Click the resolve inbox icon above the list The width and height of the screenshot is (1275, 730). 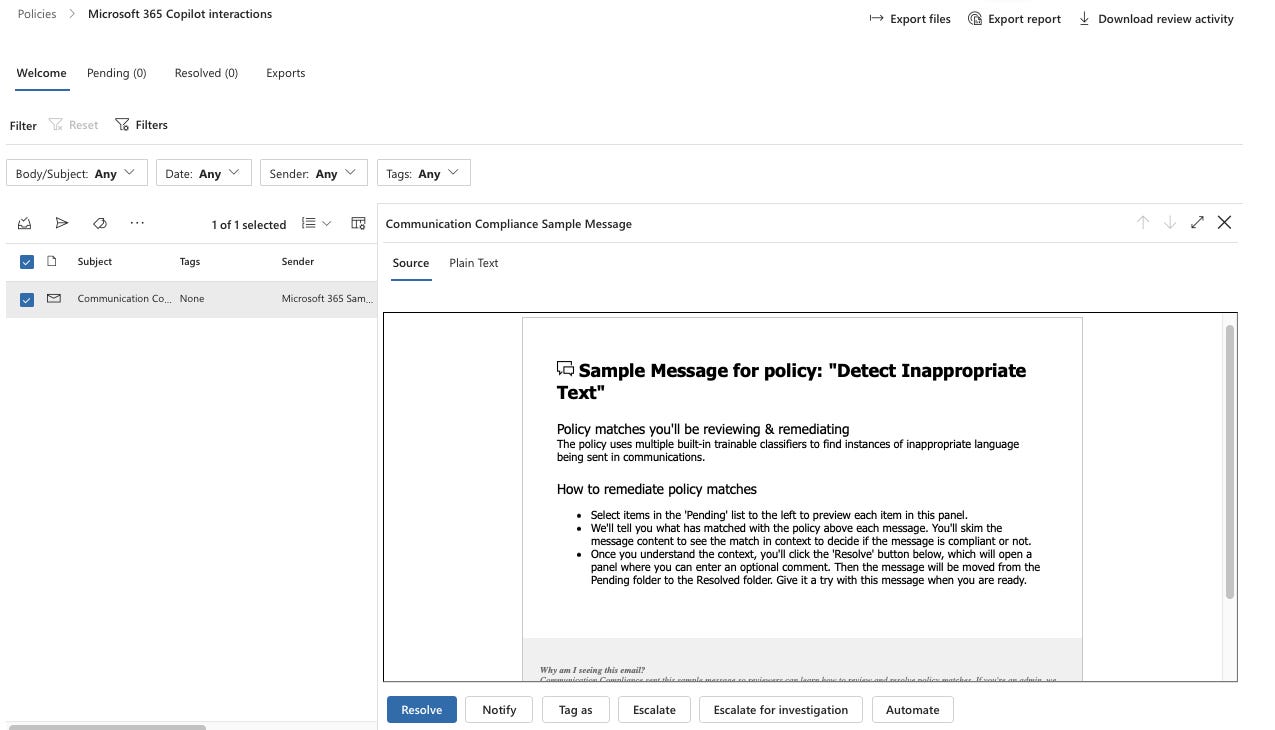click(25, 223)
